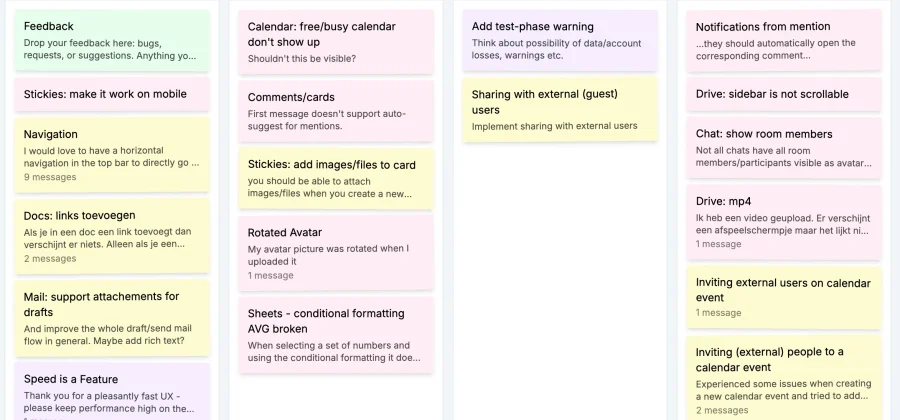Open Sheets conditional formatting AVG broken card
Screen dimensions: 900x420
point(336,335)
